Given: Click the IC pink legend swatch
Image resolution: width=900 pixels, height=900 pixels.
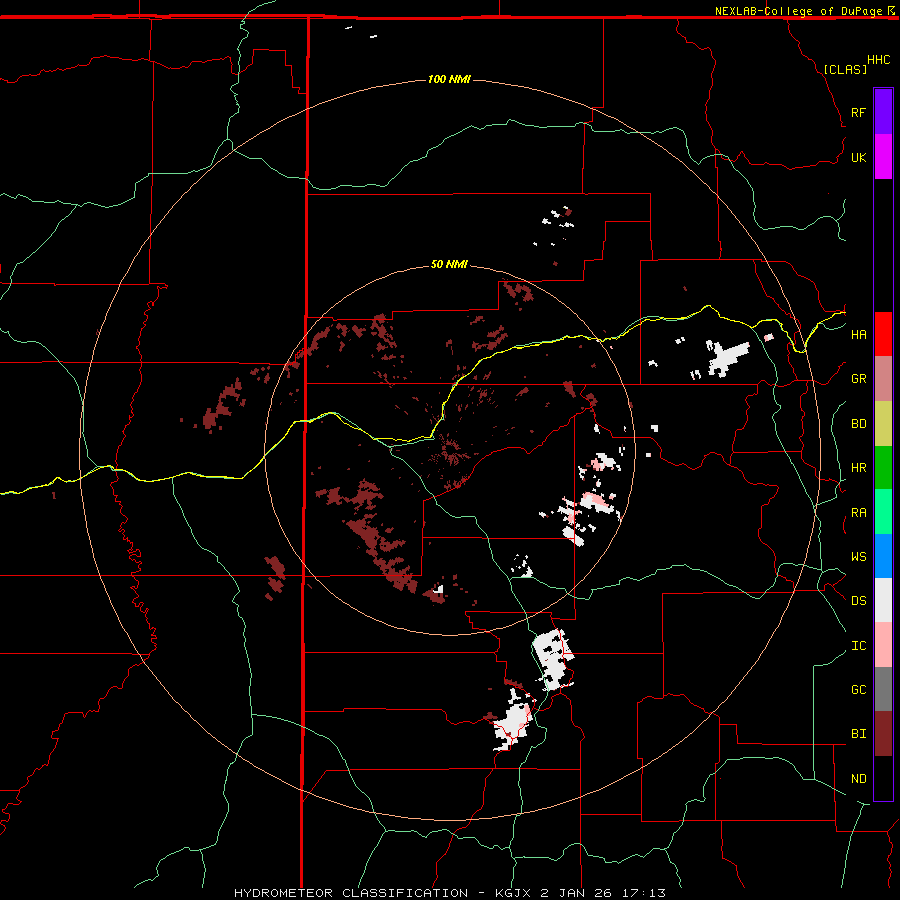Looking at the screenshot, I should tap(883, 645).
